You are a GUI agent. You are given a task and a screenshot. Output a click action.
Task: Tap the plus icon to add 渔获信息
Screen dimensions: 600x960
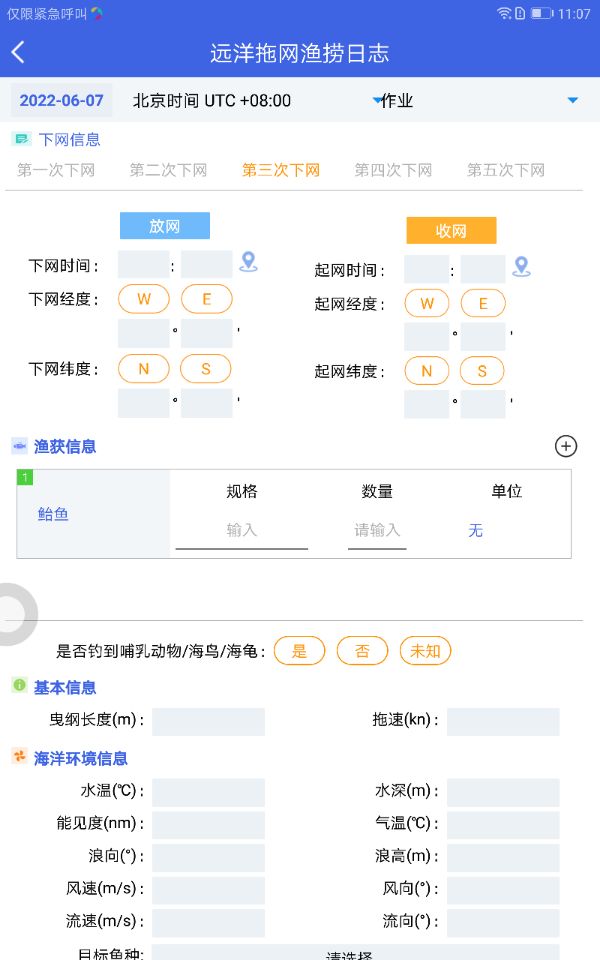[565, 446]
